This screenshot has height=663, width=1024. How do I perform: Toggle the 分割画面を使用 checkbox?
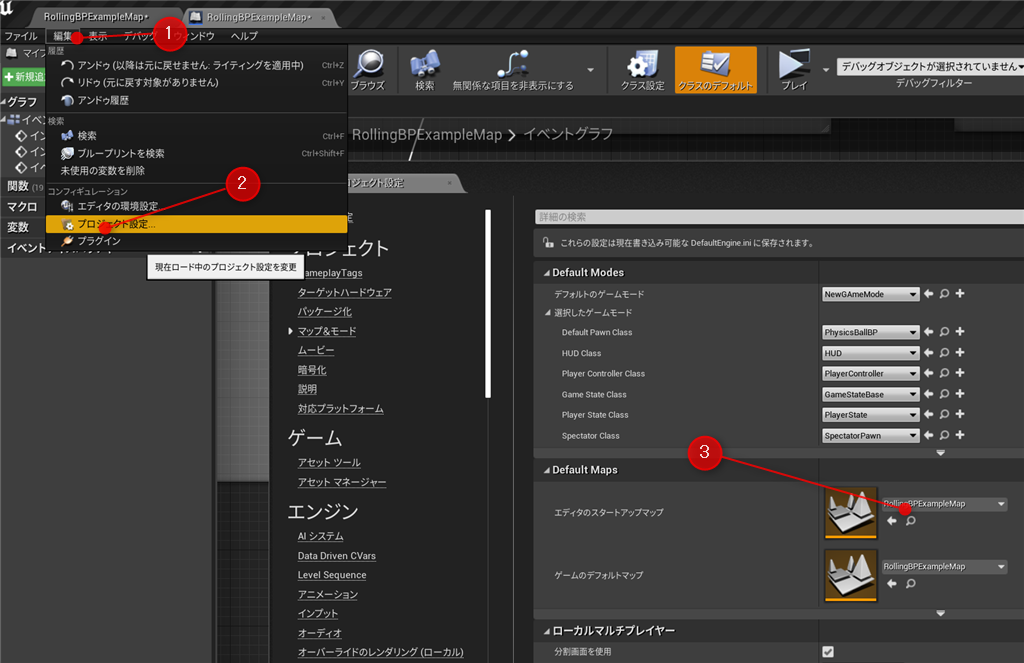828,652
